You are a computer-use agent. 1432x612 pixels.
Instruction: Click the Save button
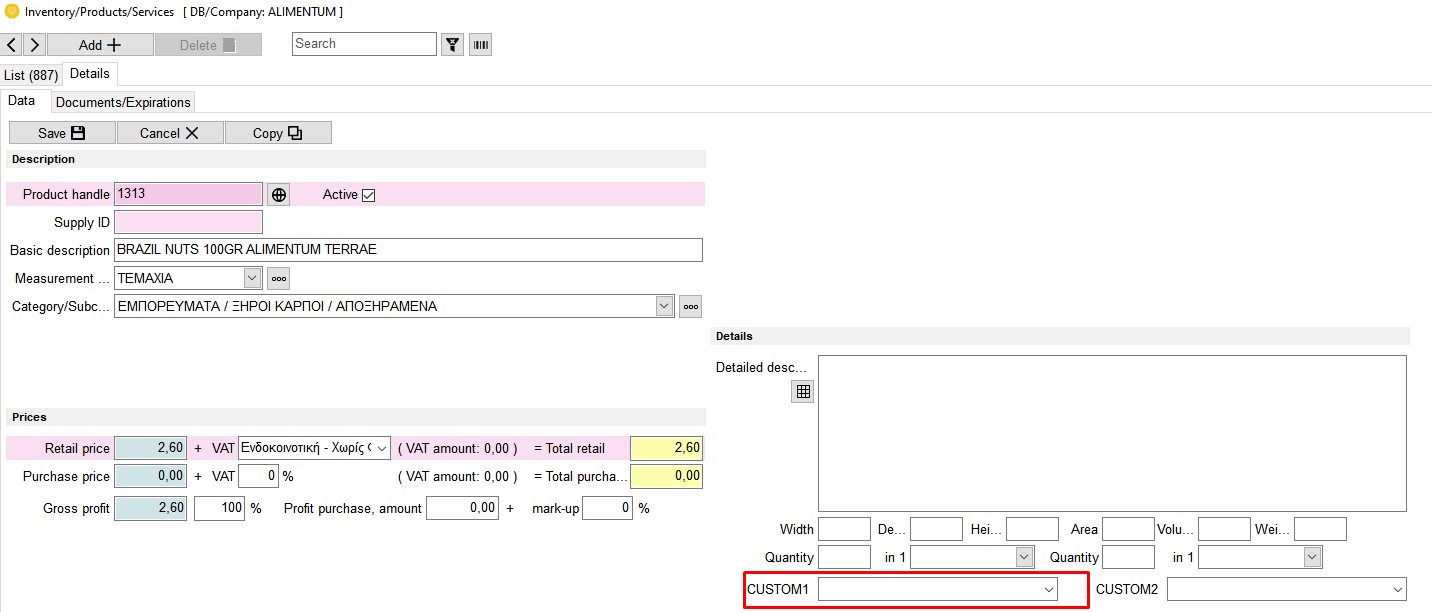tap(62, 133)
